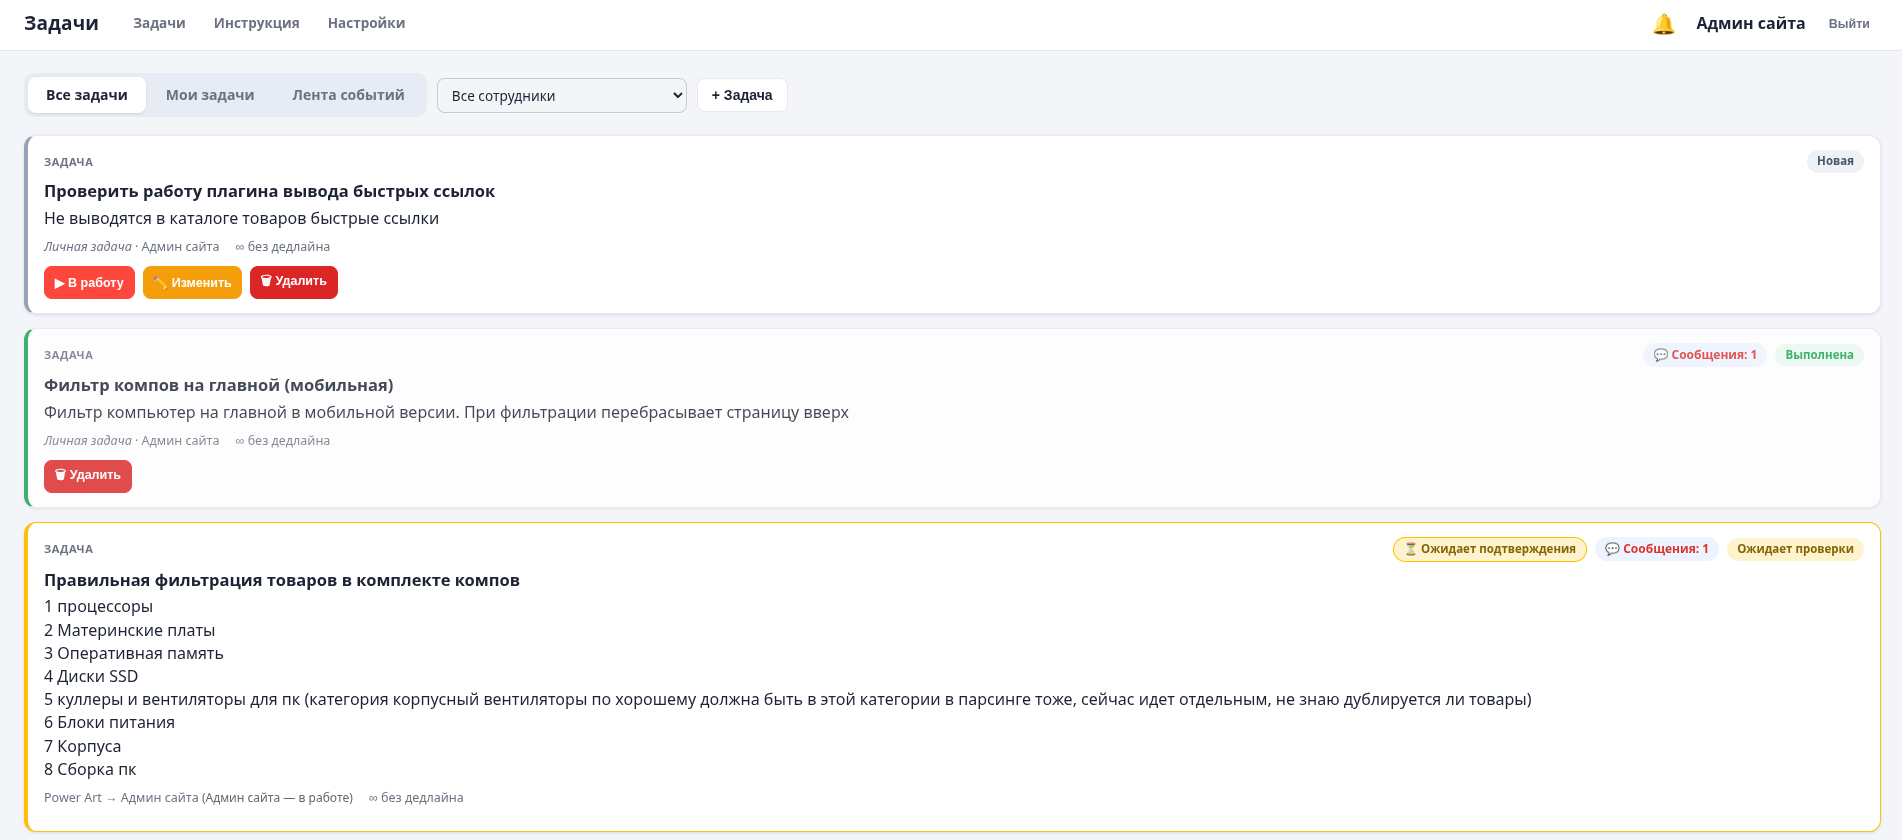Start the quick links plugin task with В работу

click(89, 282)
